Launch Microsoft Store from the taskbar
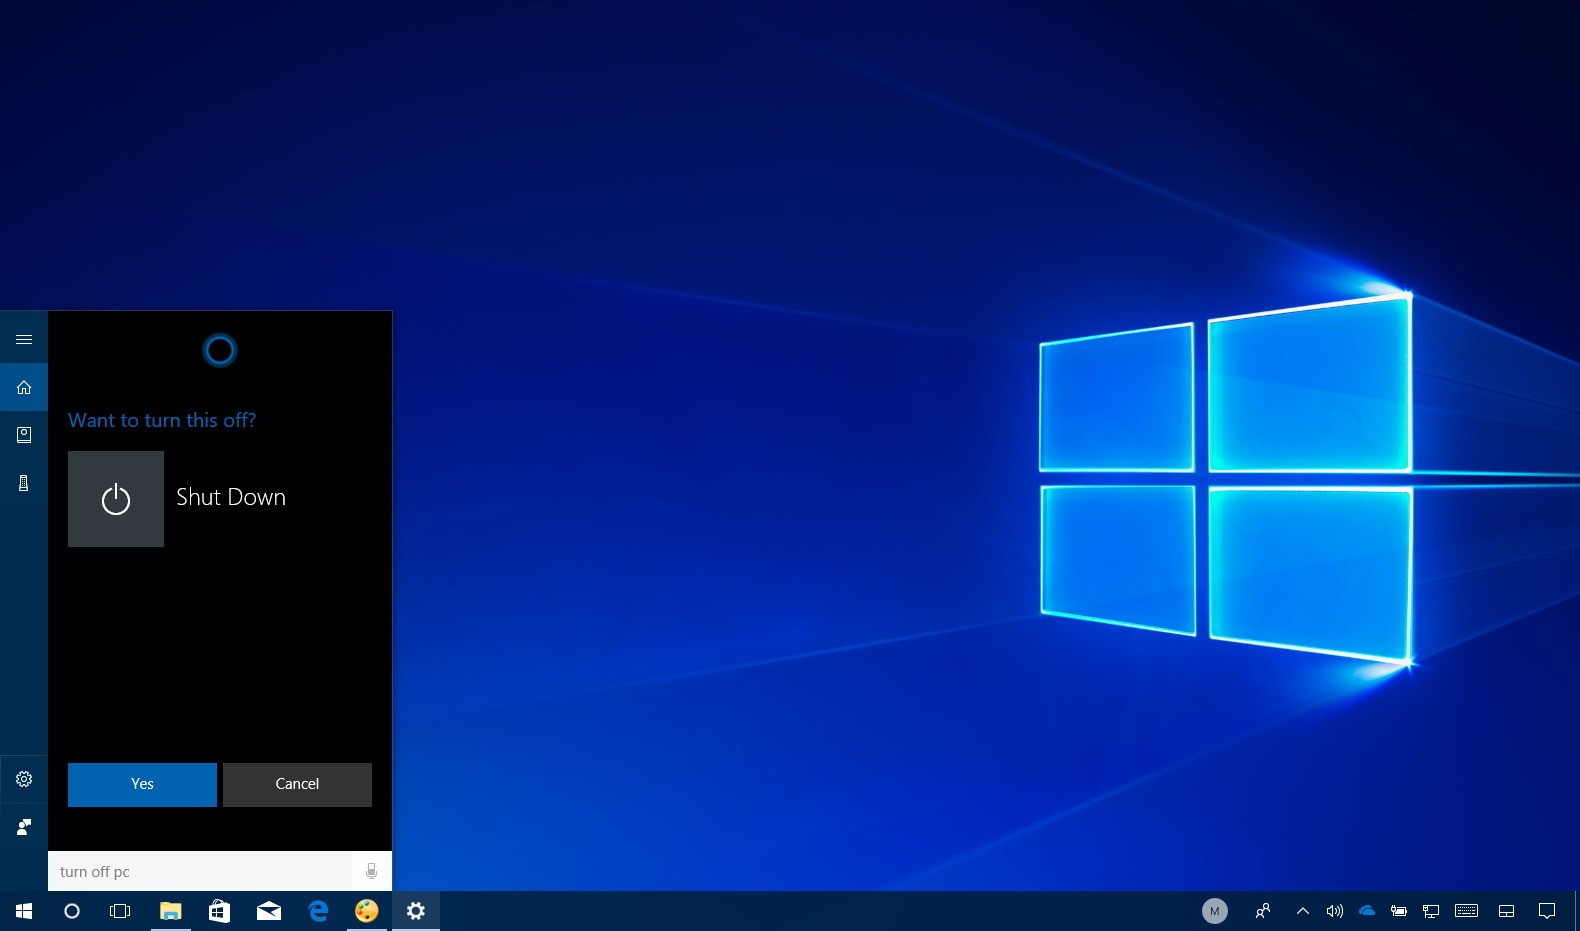 point(219,911)
